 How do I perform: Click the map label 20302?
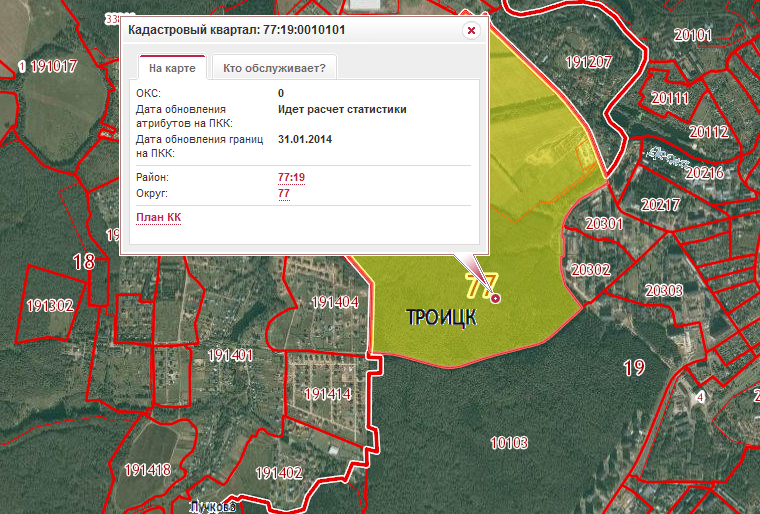pyautogui.click(x=591, y=270)
